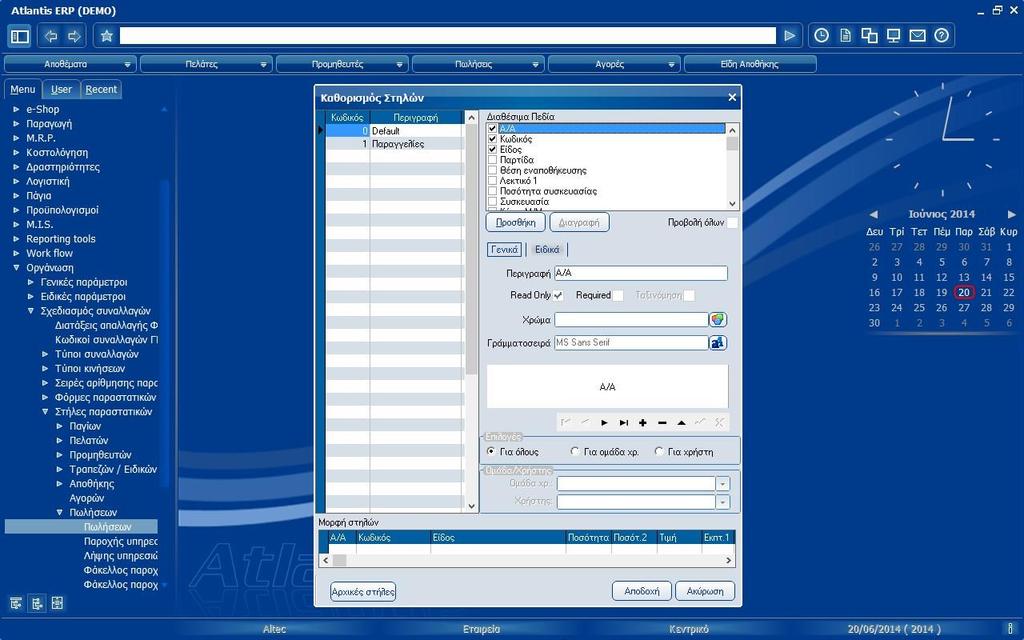This screenshot has width=1024, height=640.
Task: Open the clock history icon
Action: click(x=822, y=36)
